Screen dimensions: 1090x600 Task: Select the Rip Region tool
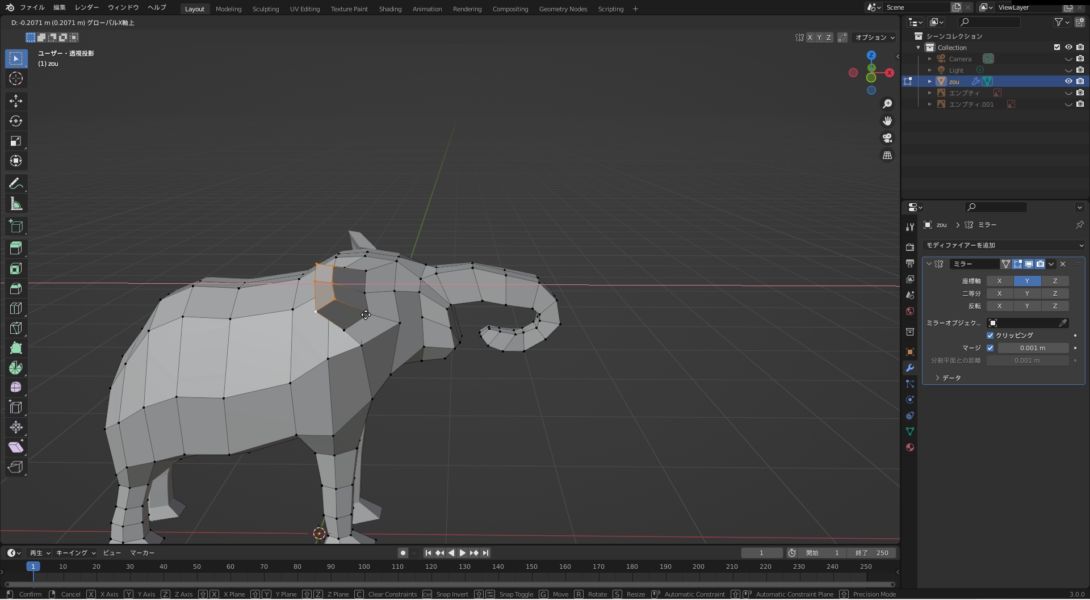pos(15,467)
